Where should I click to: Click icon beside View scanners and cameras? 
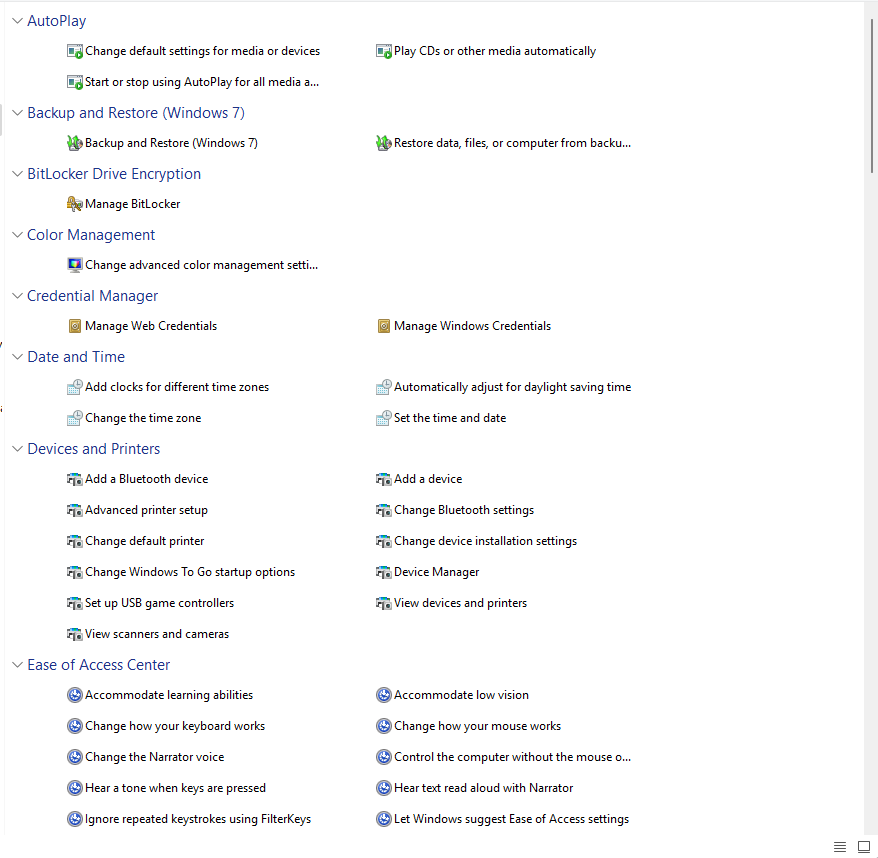point(74,634)
